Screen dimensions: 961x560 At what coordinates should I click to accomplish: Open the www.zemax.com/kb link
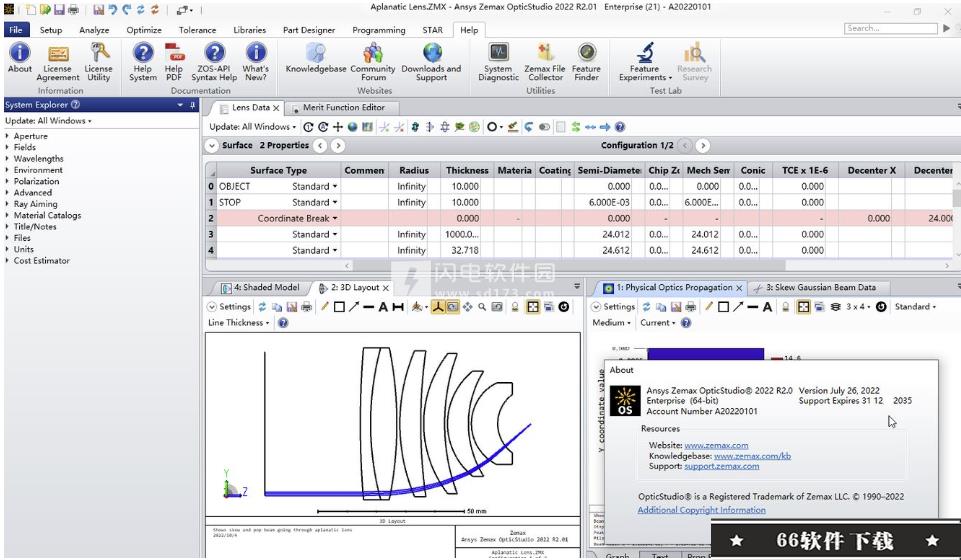click(753, 456)
